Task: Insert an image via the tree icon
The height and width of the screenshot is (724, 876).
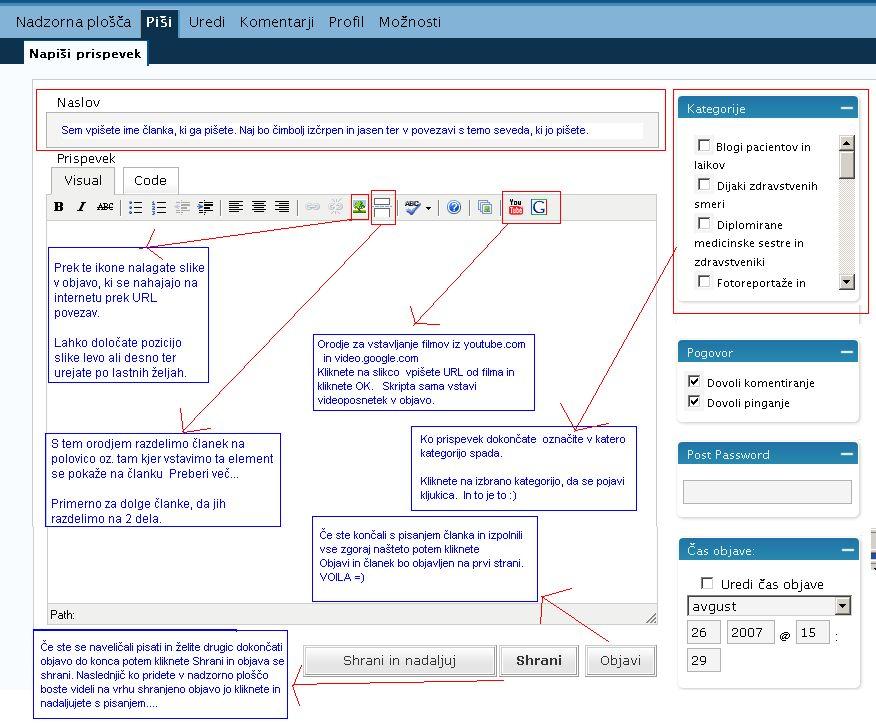Action: click(359, 207)
